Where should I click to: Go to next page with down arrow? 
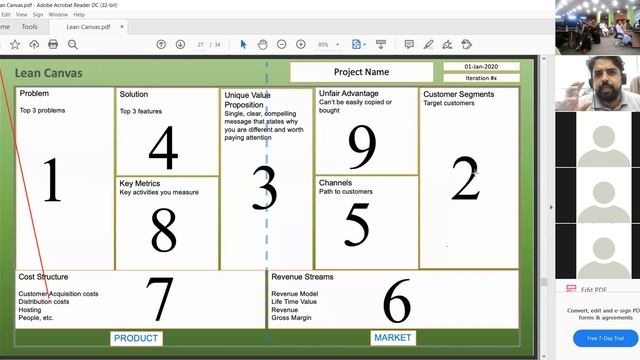click(180, 44)
